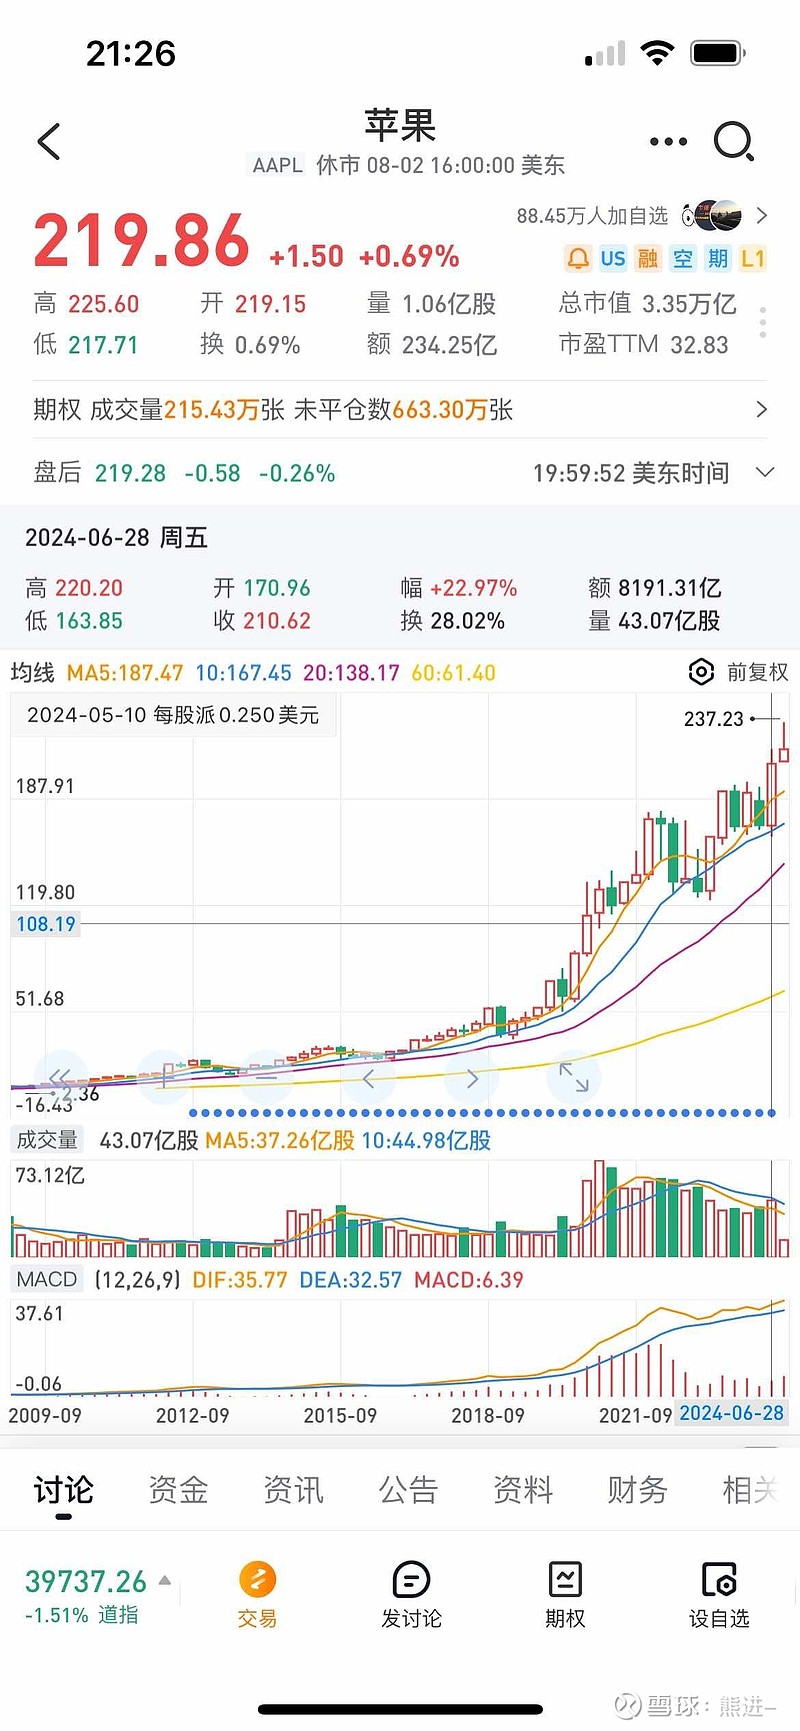The image size is (800, 1731).
Task: Zoom in the K-line chart
Action: click(x=164, y=1077)
